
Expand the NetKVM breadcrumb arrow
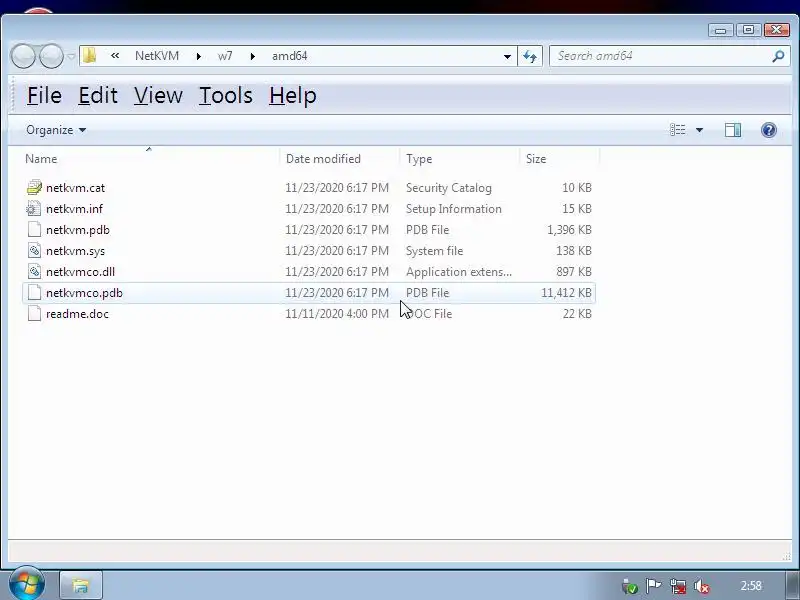(x=198, y=56)
